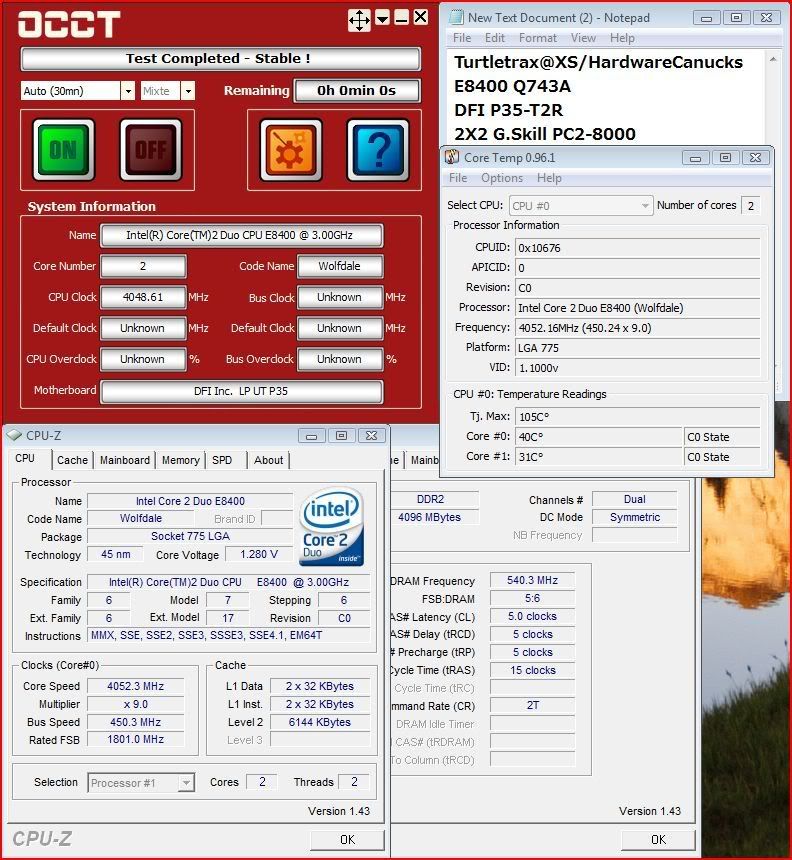Open Core Temp Help menu
Screen dimensions: 792x860
pyautogui.click(x=549, y=178)
